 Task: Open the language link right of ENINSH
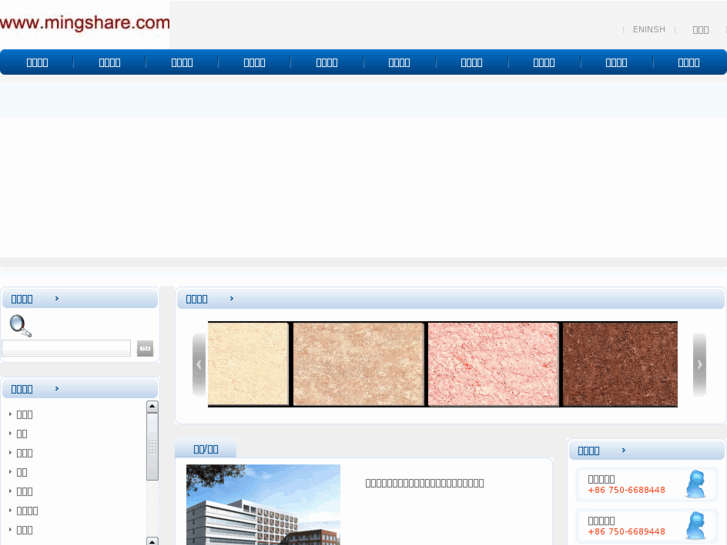pos(701,30)
